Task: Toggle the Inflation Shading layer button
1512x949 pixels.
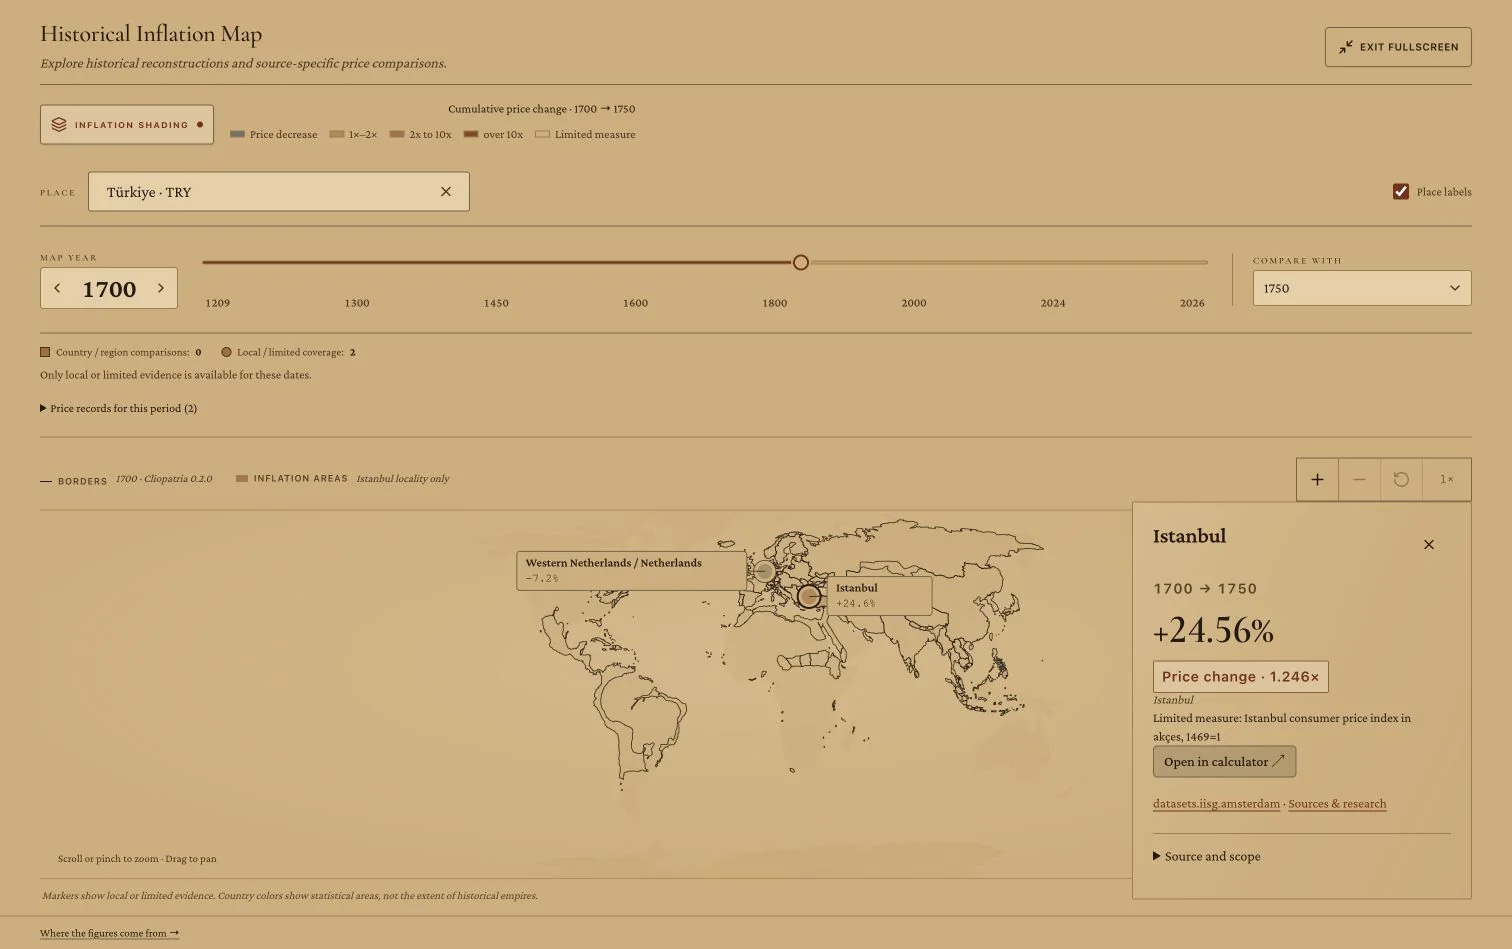Action: (x=127, y=125)
